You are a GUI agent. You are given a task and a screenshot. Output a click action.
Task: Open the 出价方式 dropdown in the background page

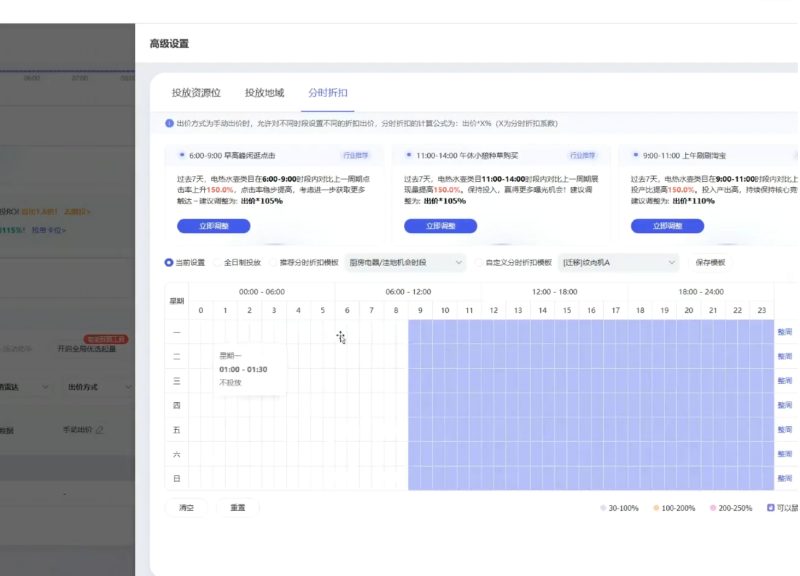[x=98, y=387]
